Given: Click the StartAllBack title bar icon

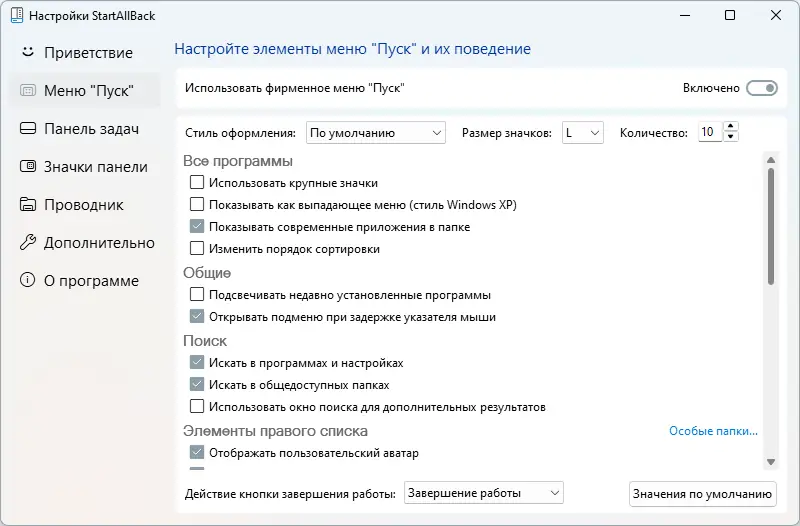Looking at the screenshot, I should [14, 16].
